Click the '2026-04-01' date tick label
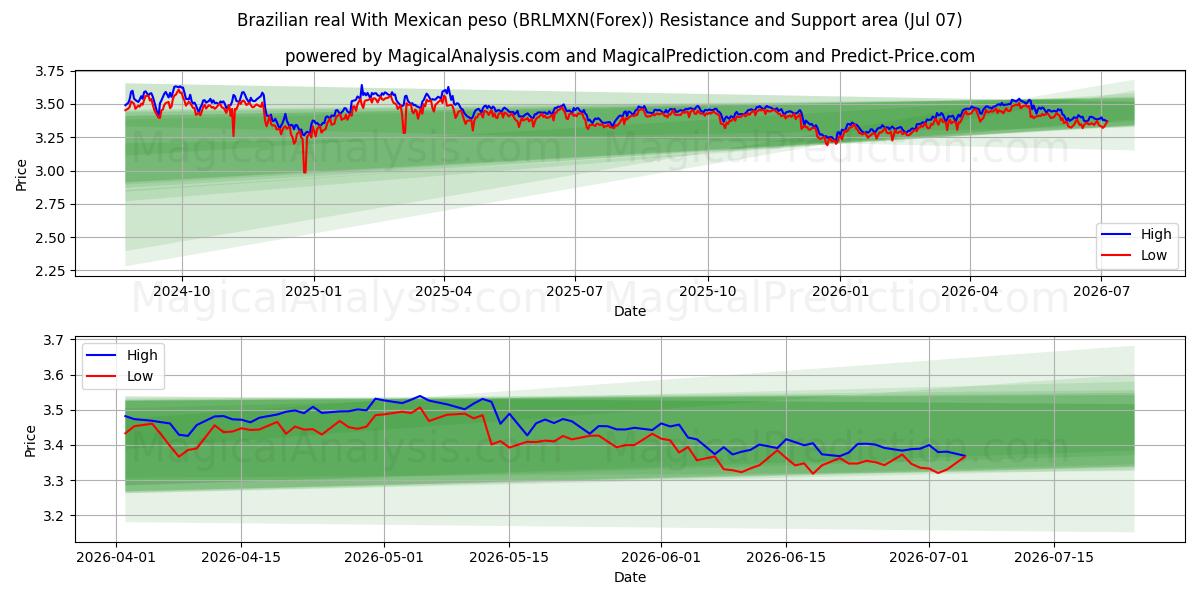The width and height of the screenshot is (1200, 600). click(x=117, y=557)
